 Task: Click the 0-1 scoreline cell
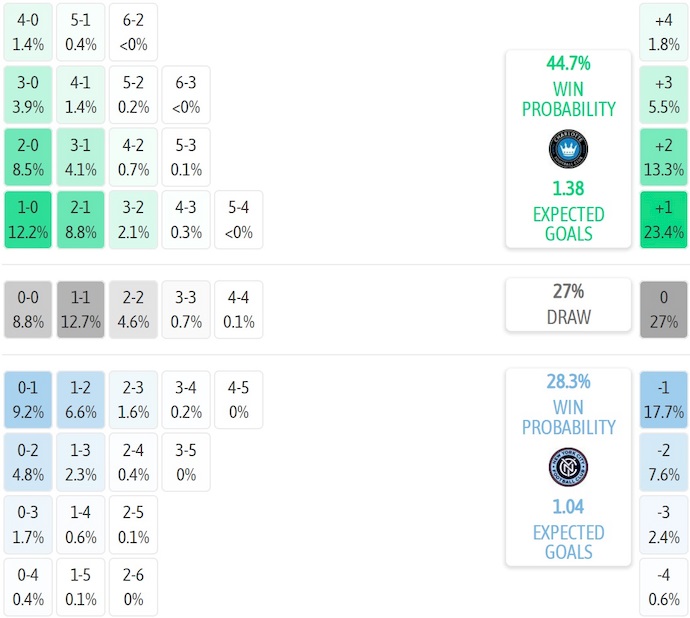click(x=28, y=398)
